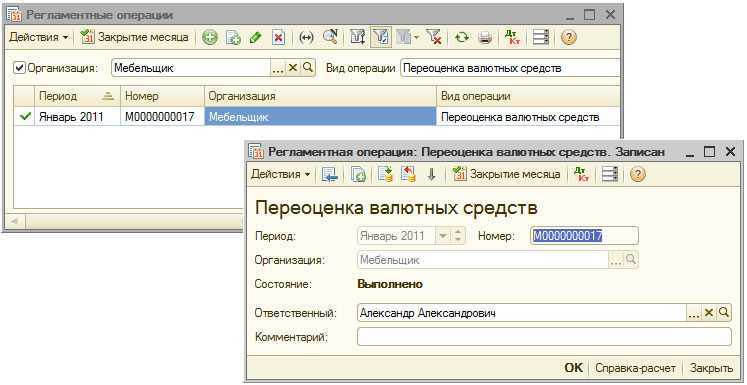Click the Вид операции column header

528,96
